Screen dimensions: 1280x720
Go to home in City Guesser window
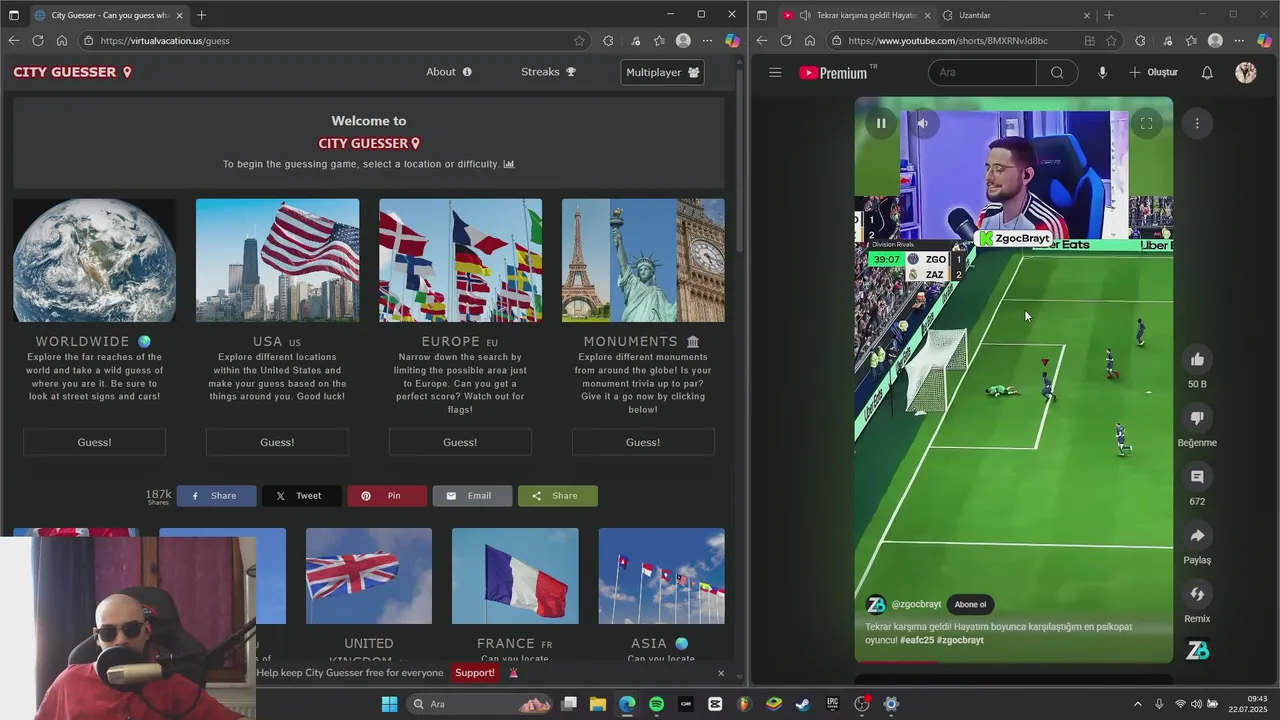(x=62, y=41)
